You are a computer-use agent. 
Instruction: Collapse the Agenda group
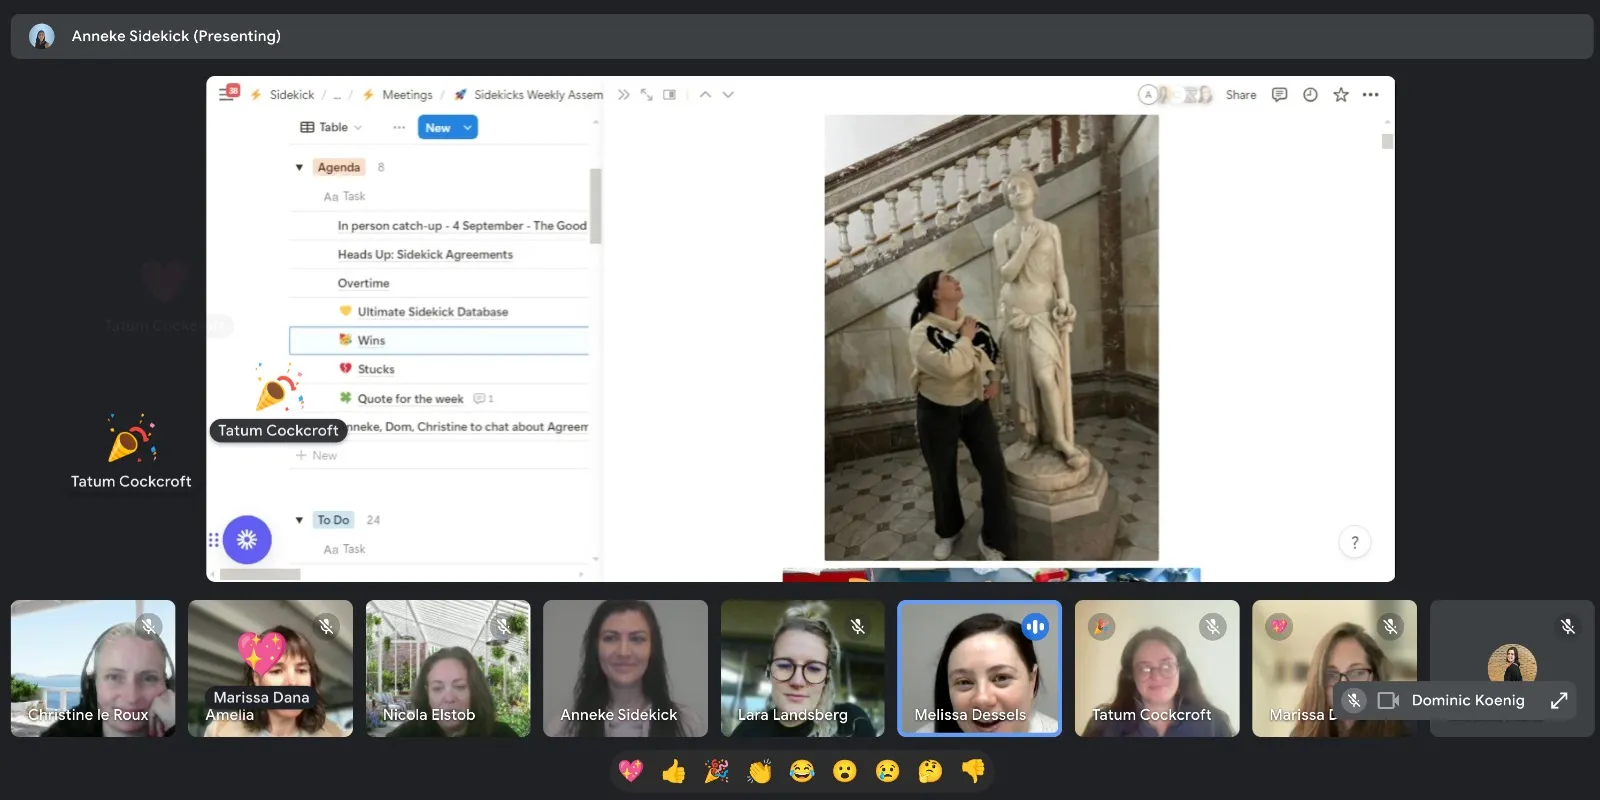pos(299,167)
